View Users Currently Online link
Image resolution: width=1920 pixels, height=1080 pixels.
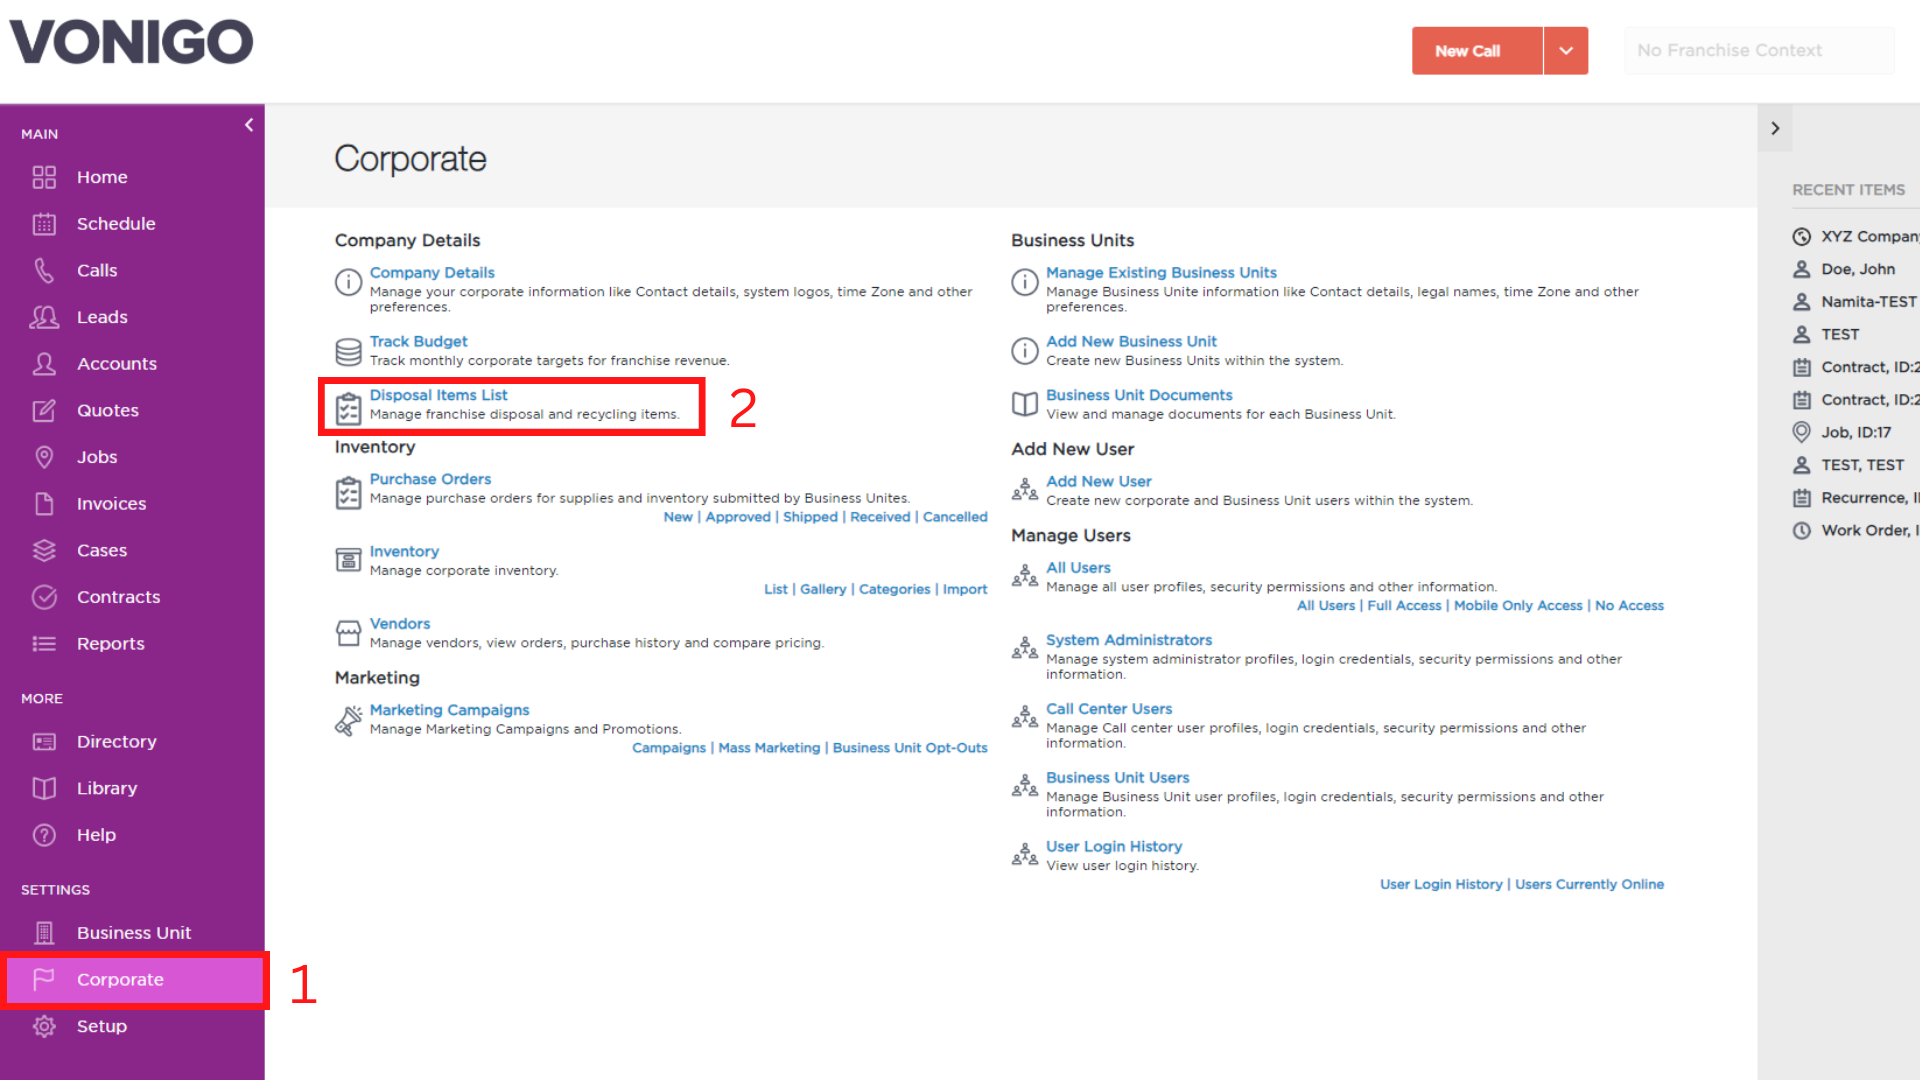pos(1589,885)
